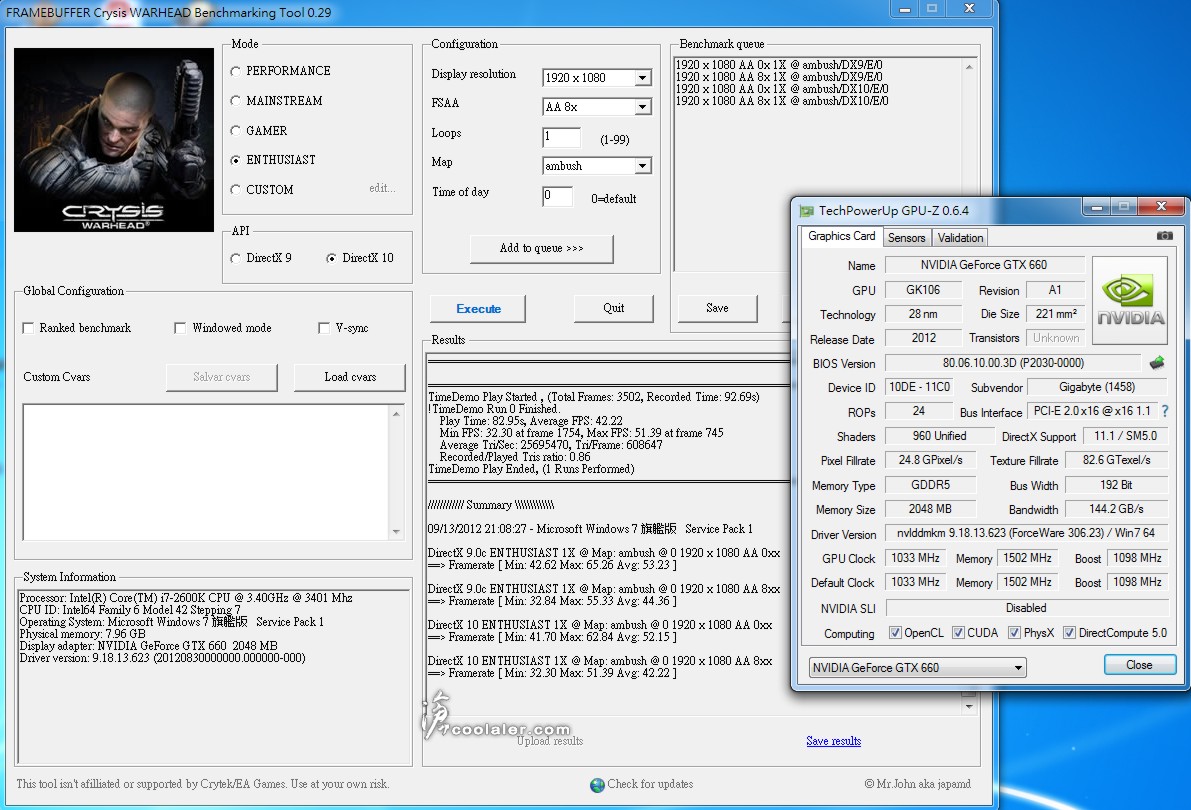The width and height of the screenshot is (1191, 810).
Task: Click the Results panel scrollbar down arrow
Action: (x=968, y=707)
